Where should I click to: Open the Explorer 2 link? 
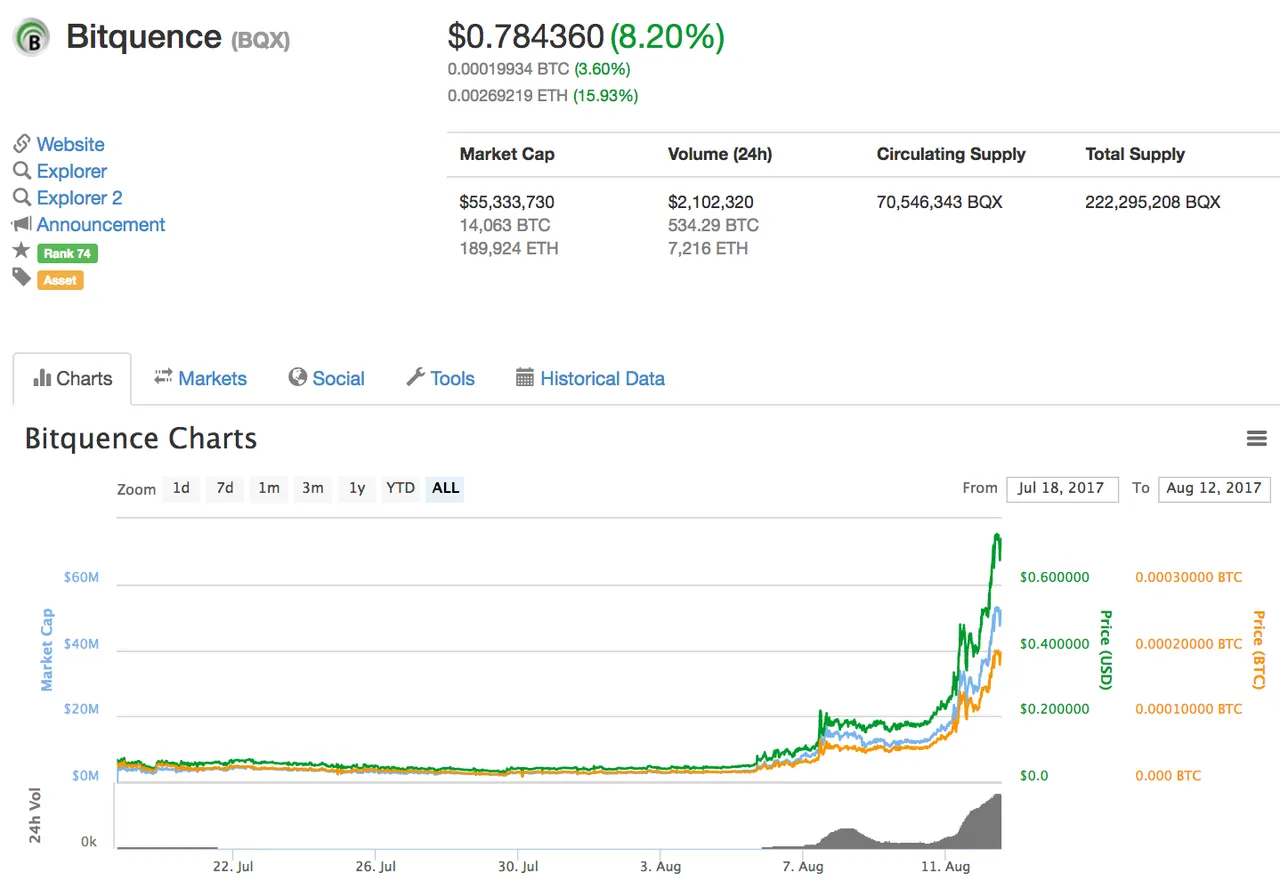pyautogui.click(x=79, y=198)
